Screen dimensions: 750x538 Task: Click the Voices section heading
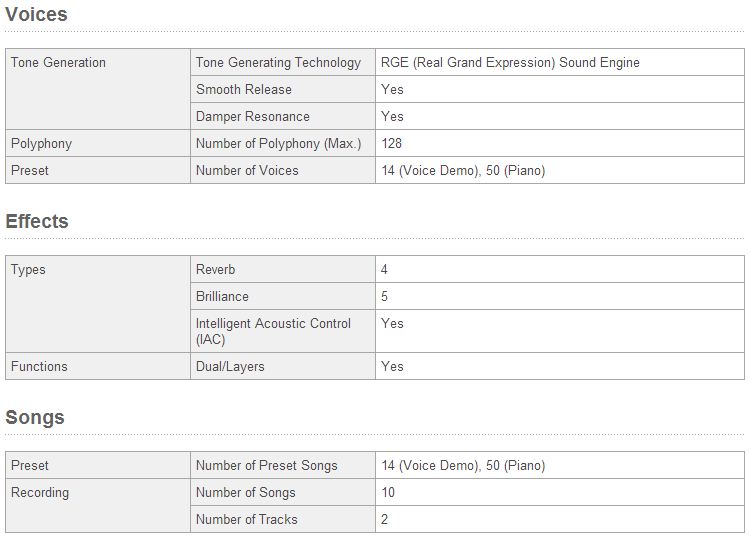[36, 14]
